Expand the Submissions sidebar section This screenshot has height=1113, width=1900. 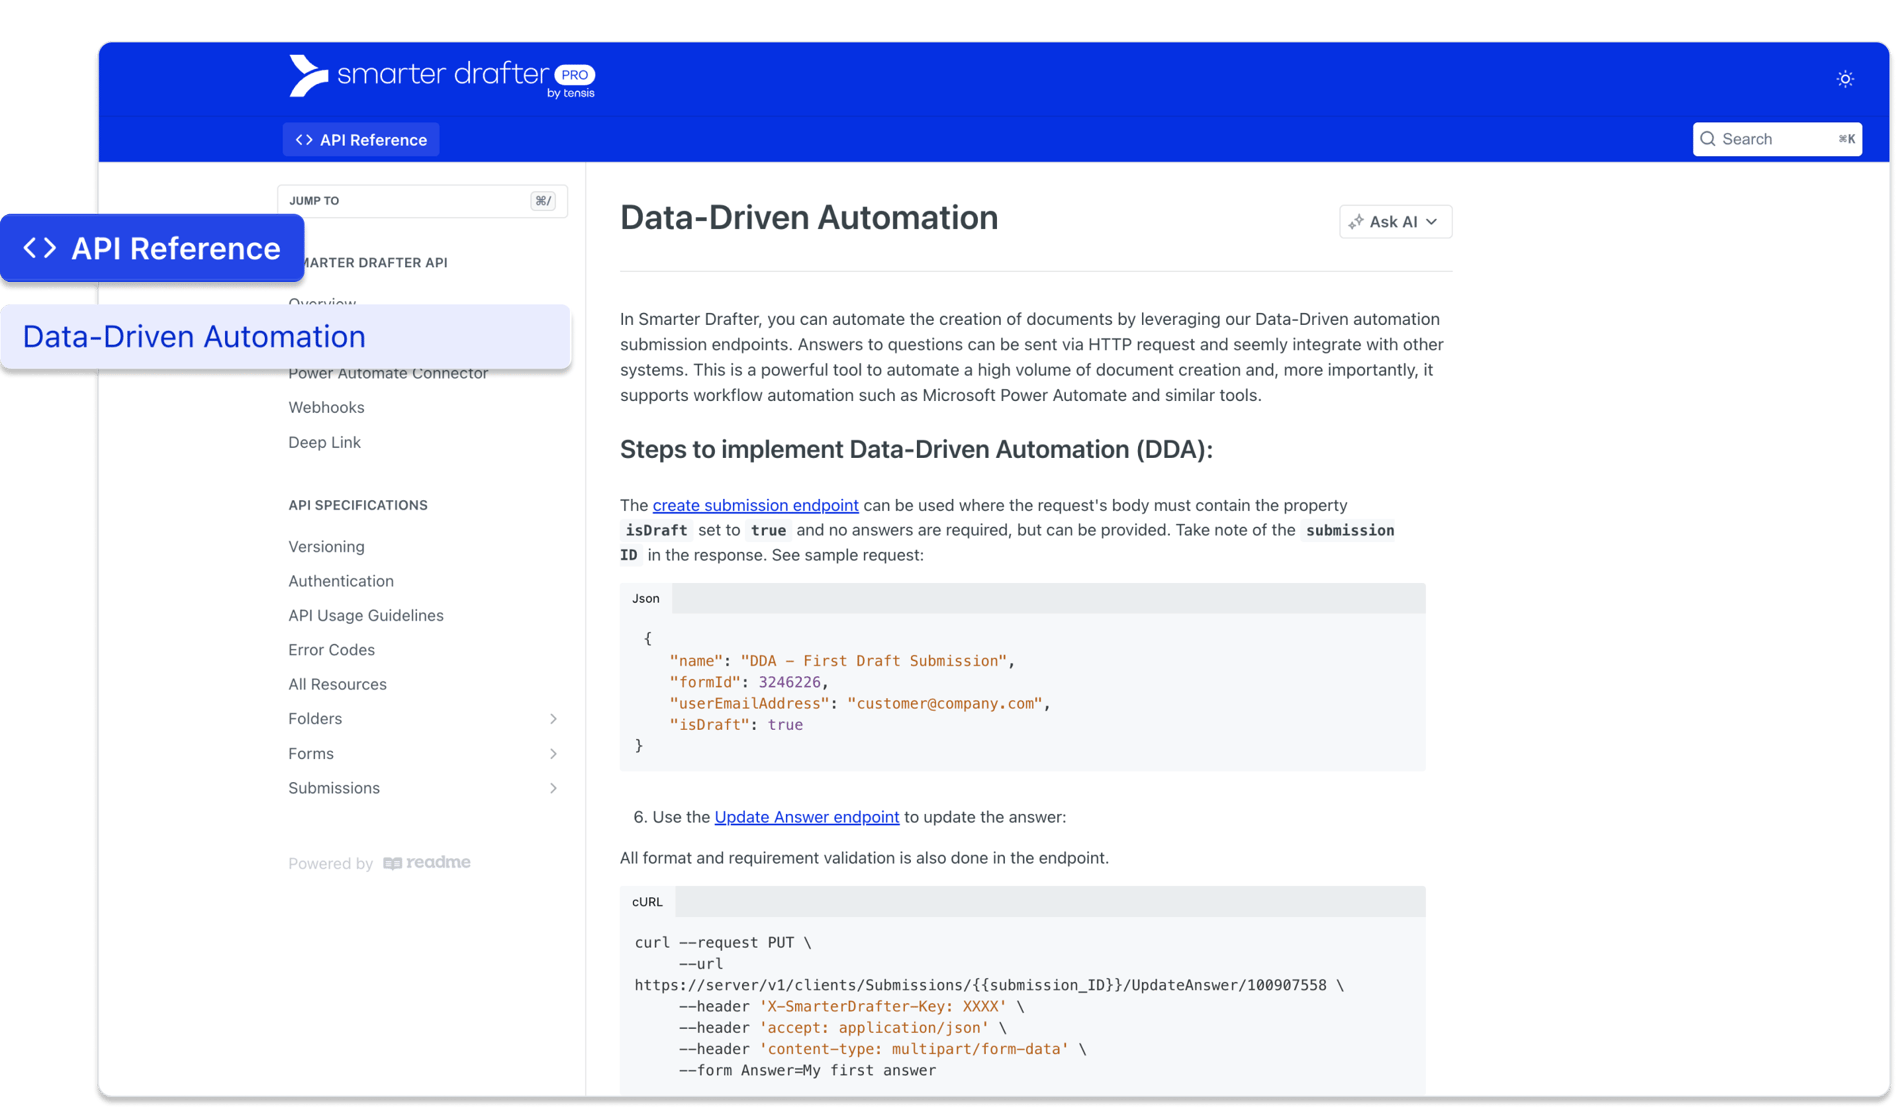coord(553,788)
